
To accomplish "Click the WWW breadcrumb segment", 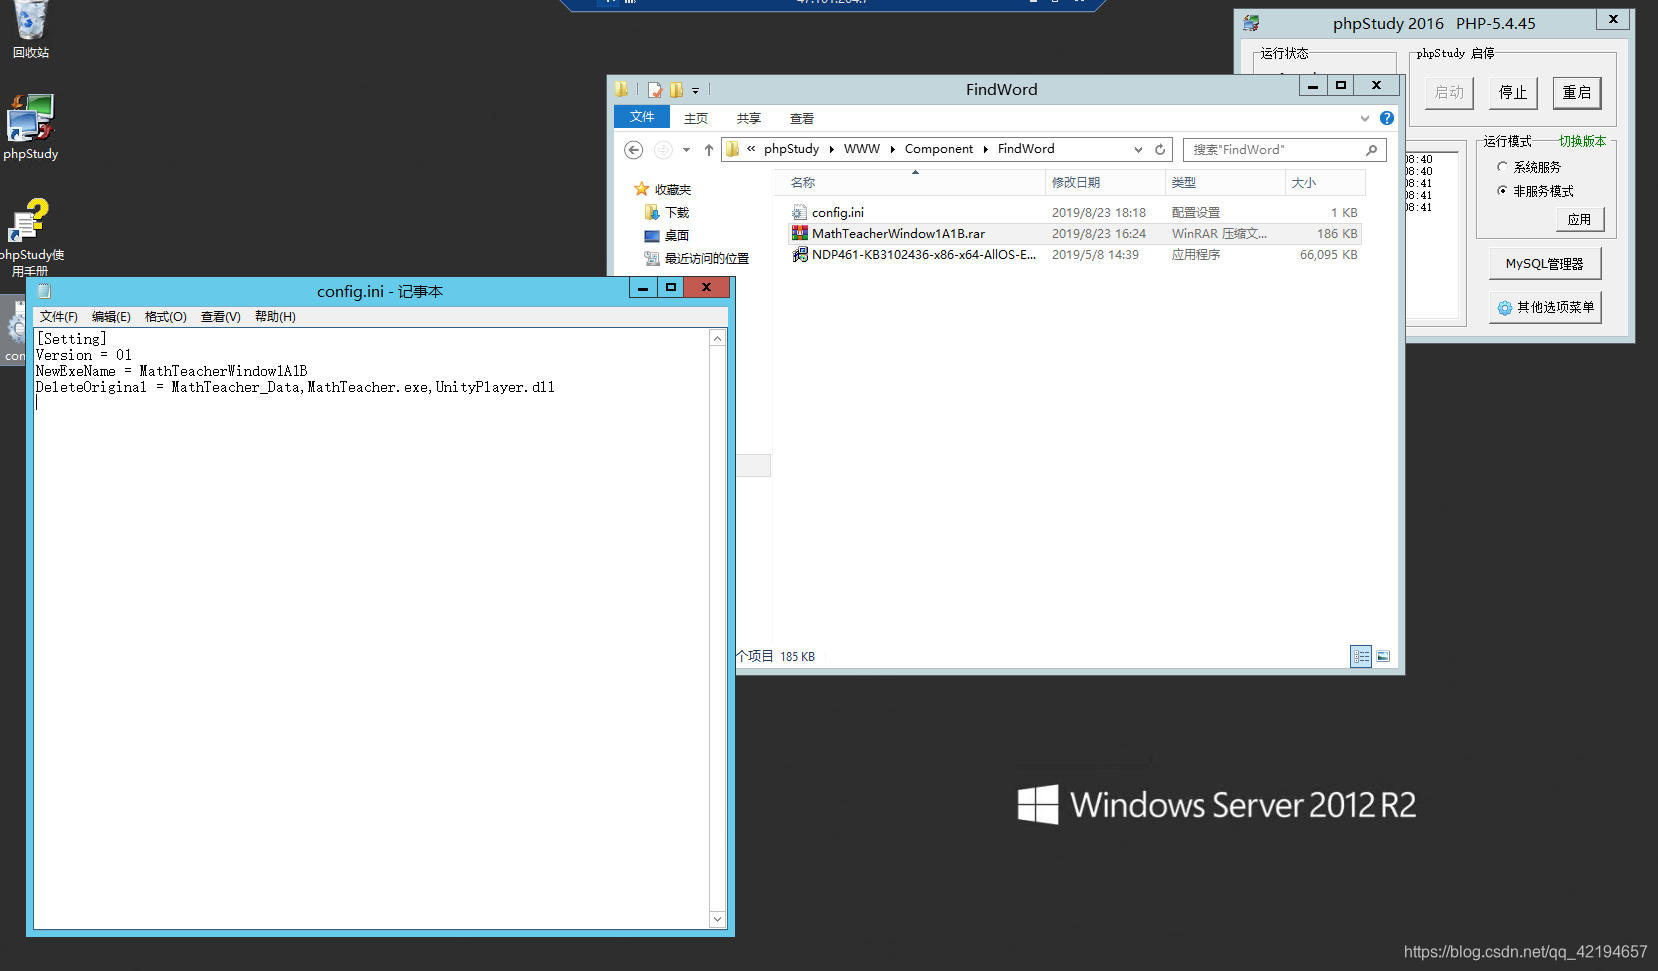I will pos(861,149).
